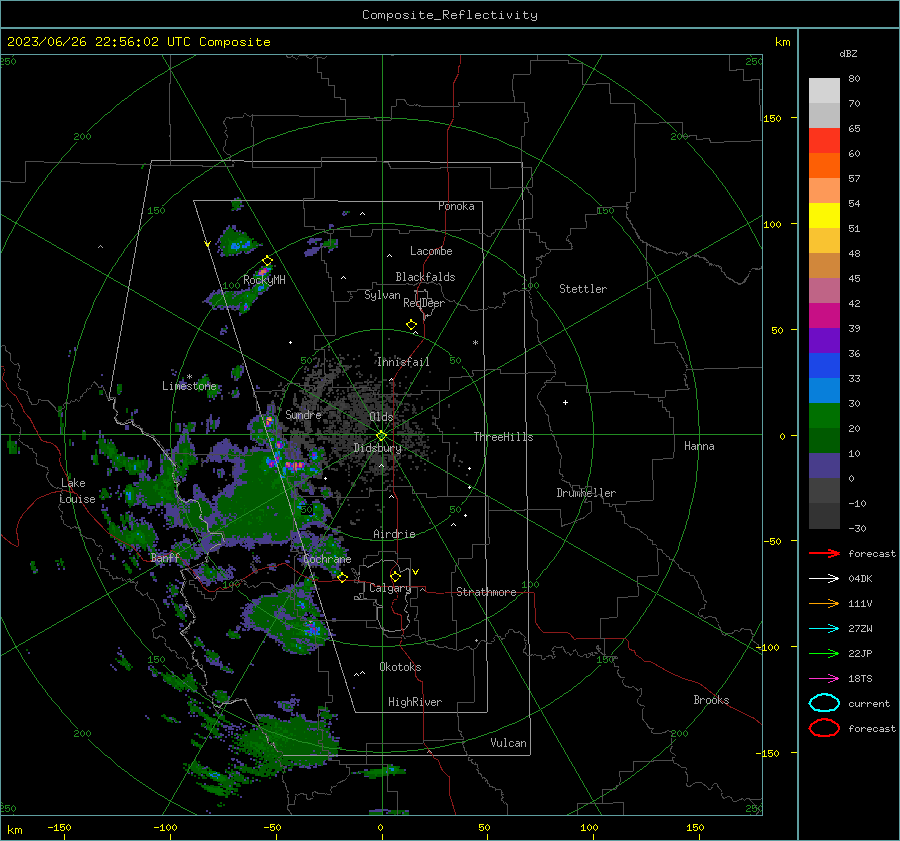Click the Banff town label
Screen dimensions: 900x841
pos(165,558)
